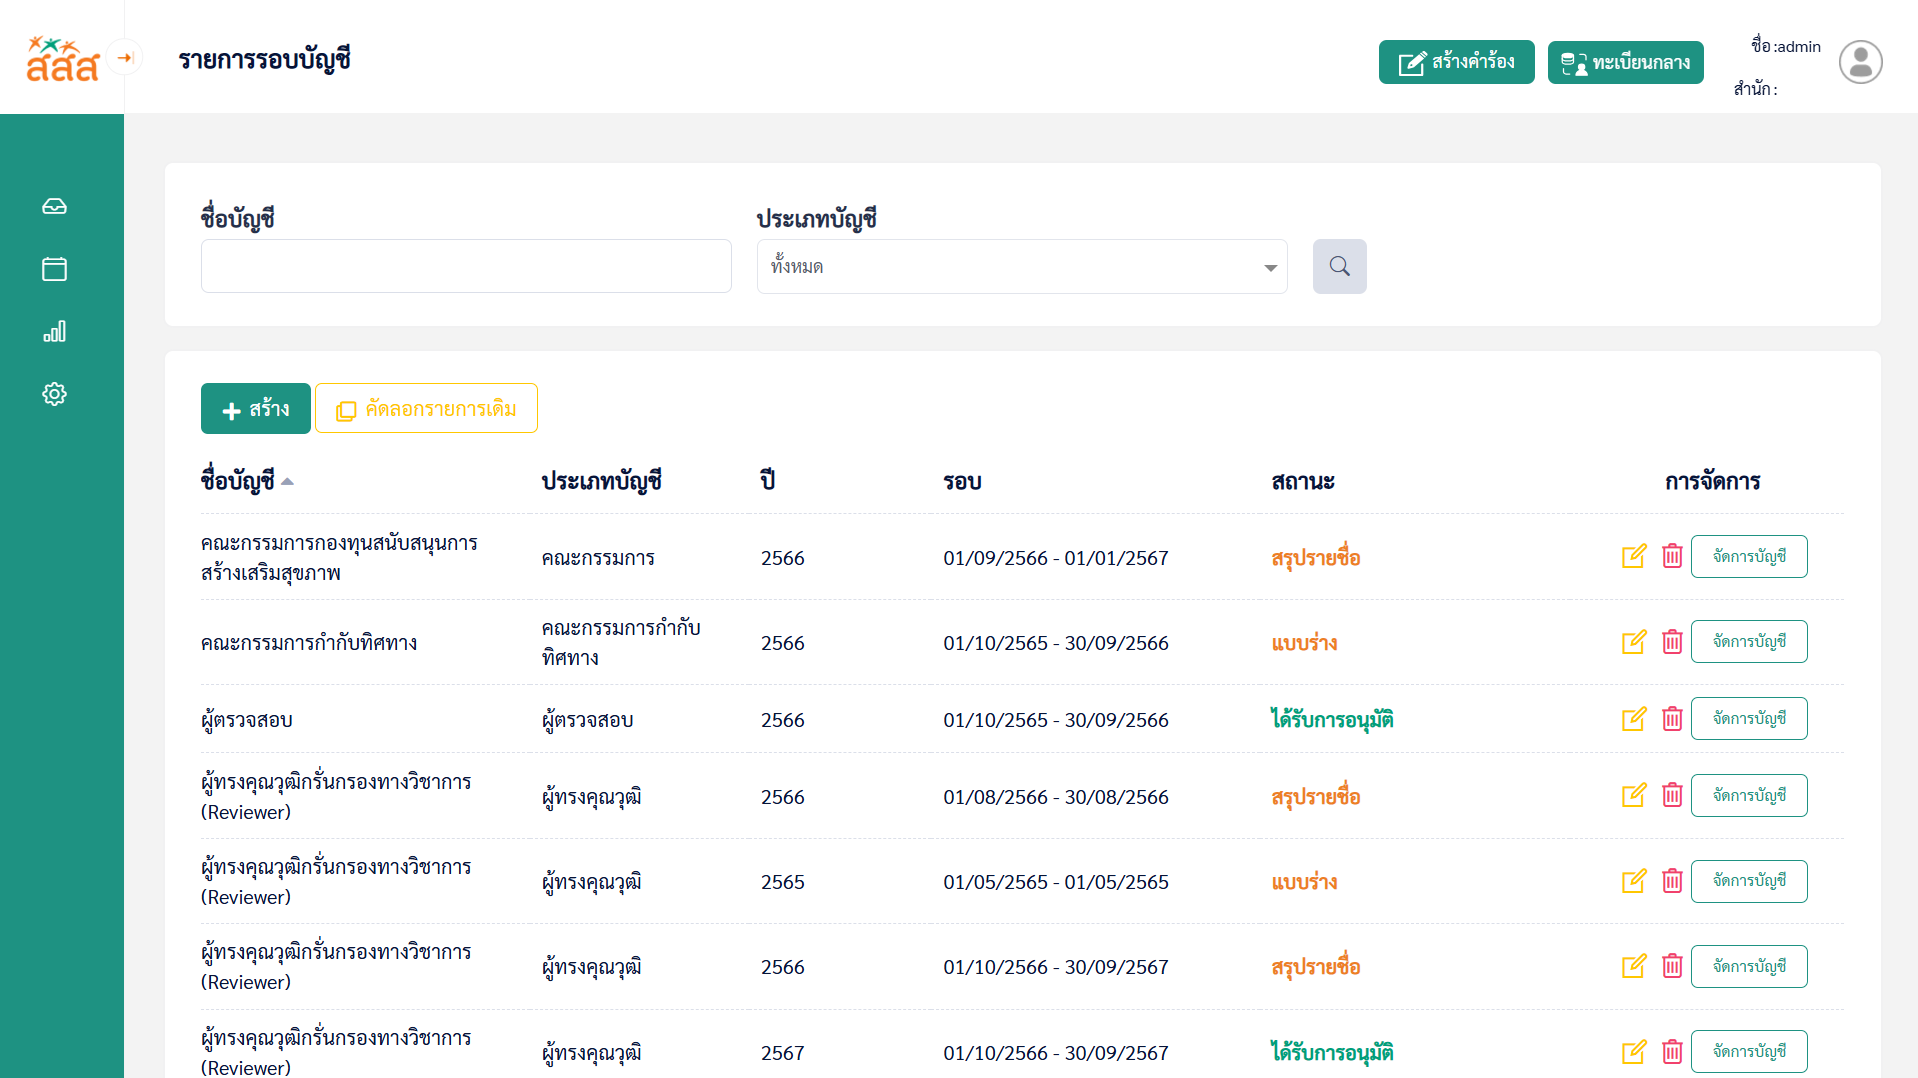This screenshot has width=1918, height=1078.
Task: Delete the first row with trash icon
Action: click(1672, 557)
